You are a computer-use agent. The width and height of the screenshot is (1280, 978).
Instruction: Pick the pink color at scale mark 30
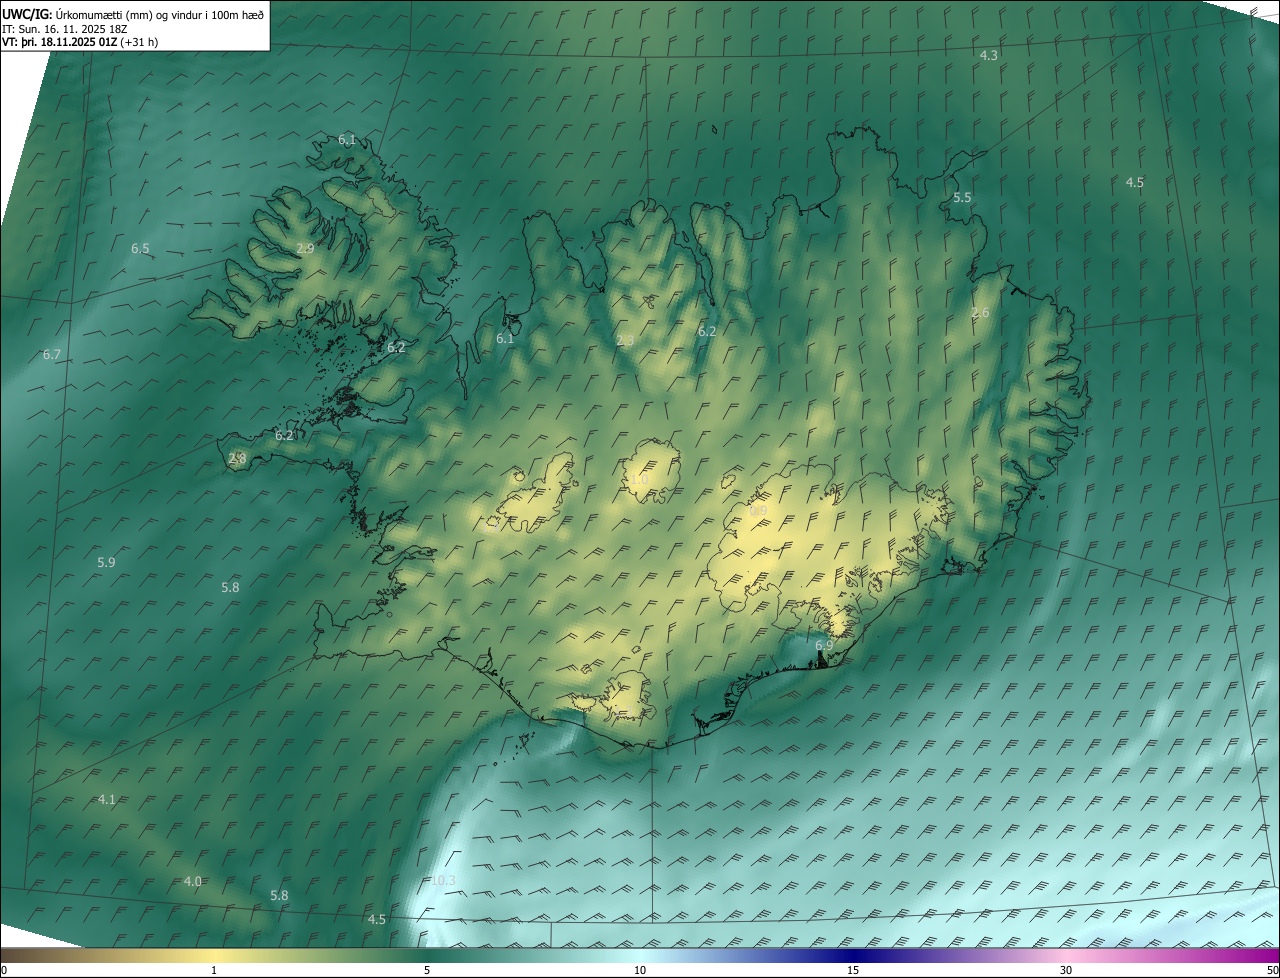(1066, 955)
